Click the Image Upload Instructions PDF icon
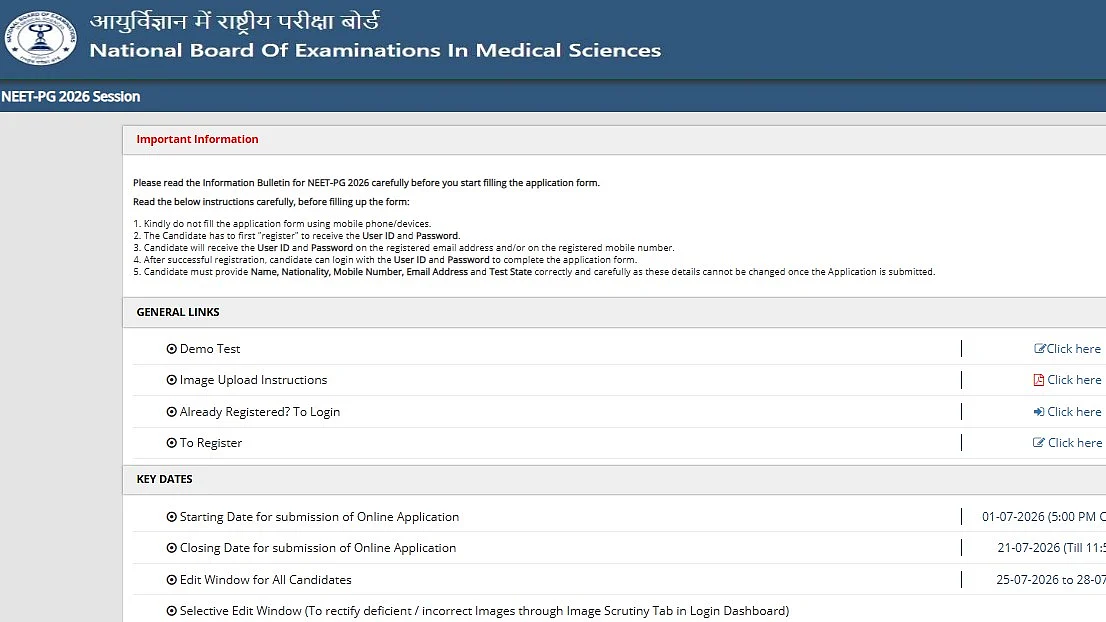Image resolution: width=1106 pixels, height=622 pixels. pos(1038,380)
